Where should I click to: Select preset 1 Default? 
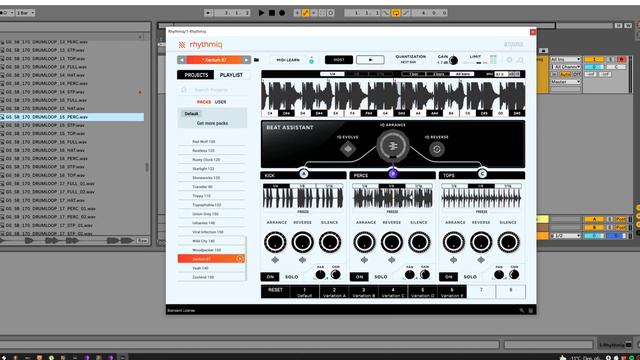pyautogui.click(x=304, y=292)
